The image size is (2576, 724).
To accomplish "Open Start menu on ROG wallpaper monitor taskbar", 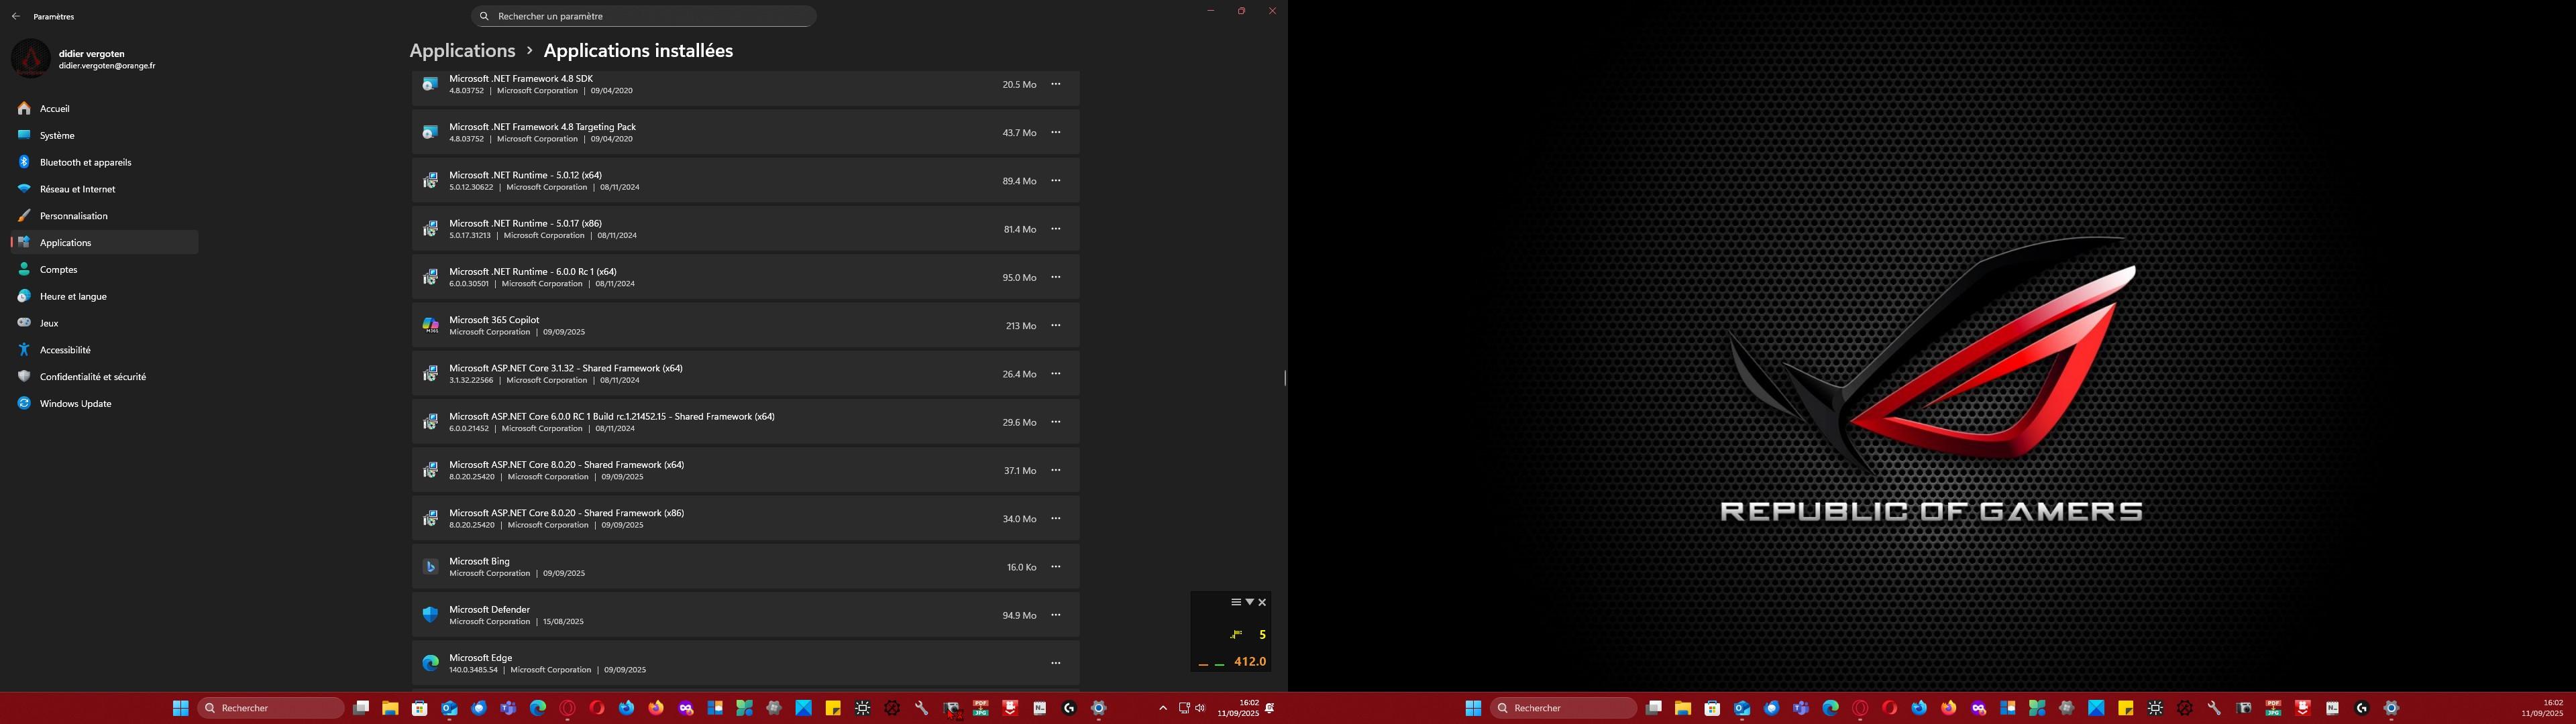I will click(1474, 708).
